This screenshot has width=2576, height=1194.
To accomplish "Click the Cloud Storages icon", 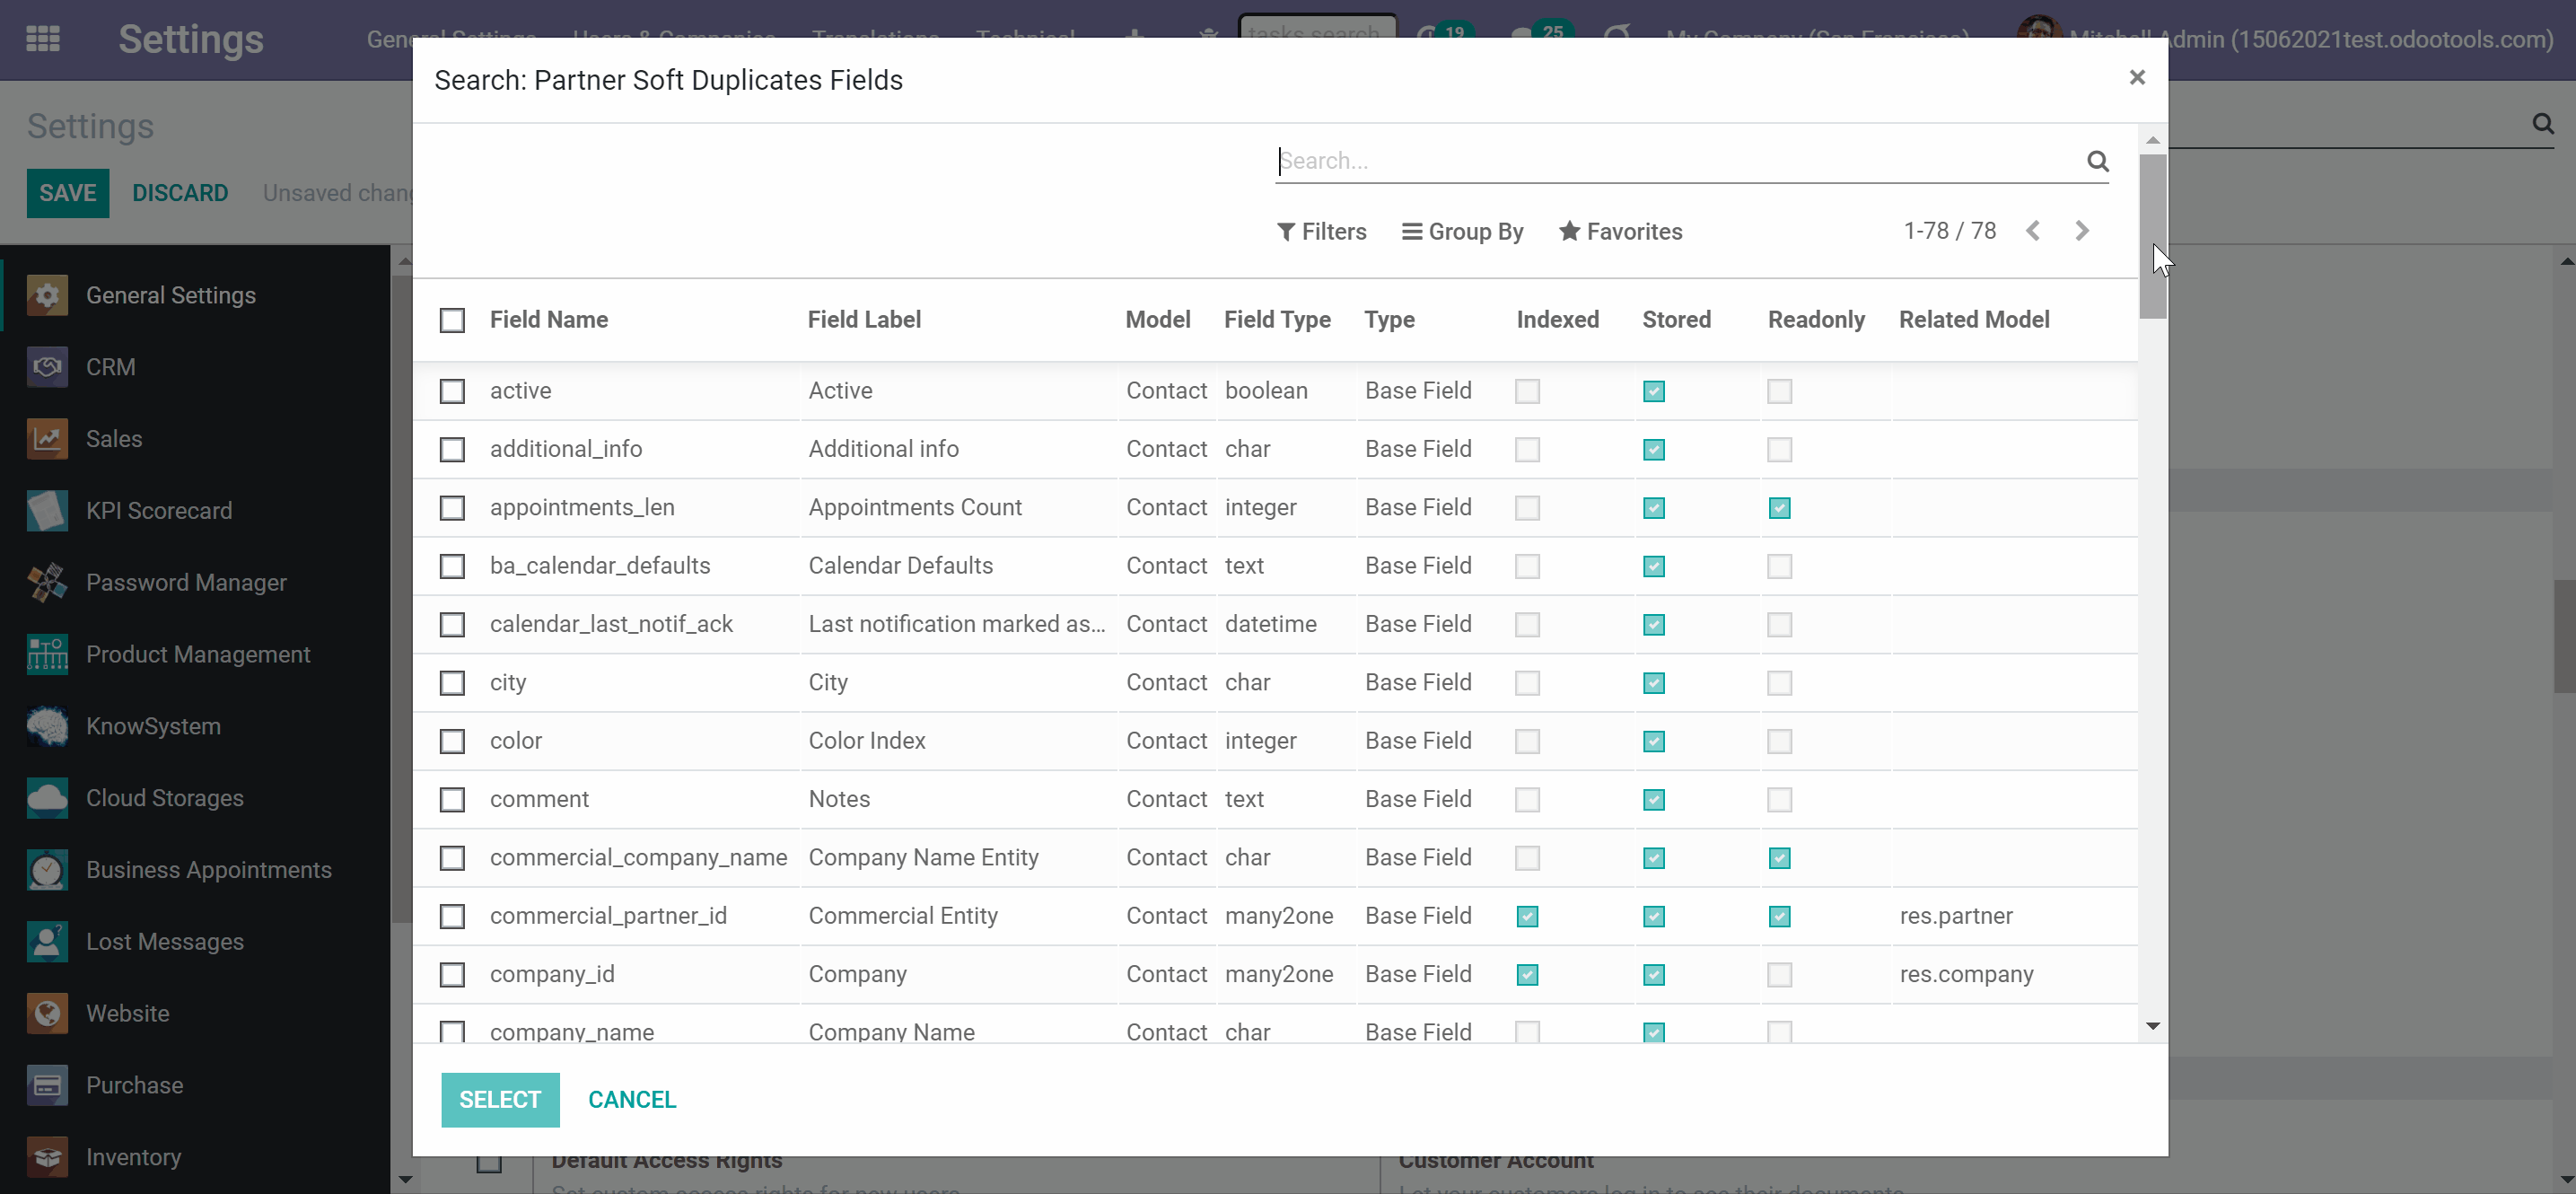I will pos(47,798).
